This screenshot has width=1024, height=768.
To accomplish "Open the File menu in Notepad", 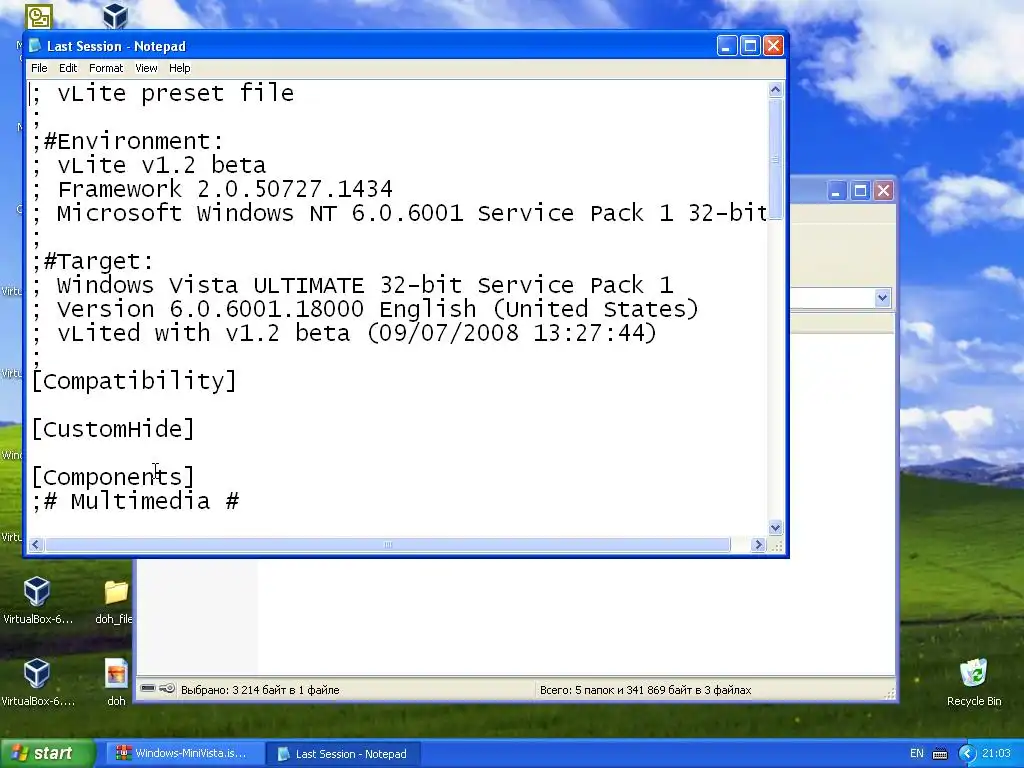I will point(39,68).
